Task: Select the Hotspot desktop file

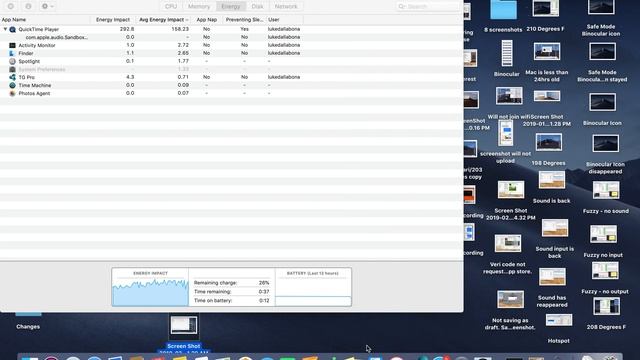Action: click(559, 320)
